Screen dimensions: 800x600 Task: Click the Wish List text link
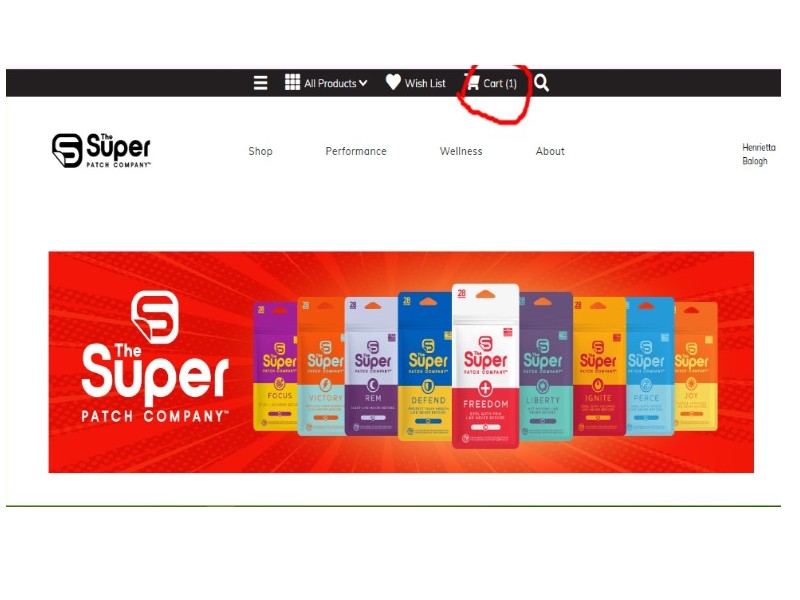(x=425, y=83)
